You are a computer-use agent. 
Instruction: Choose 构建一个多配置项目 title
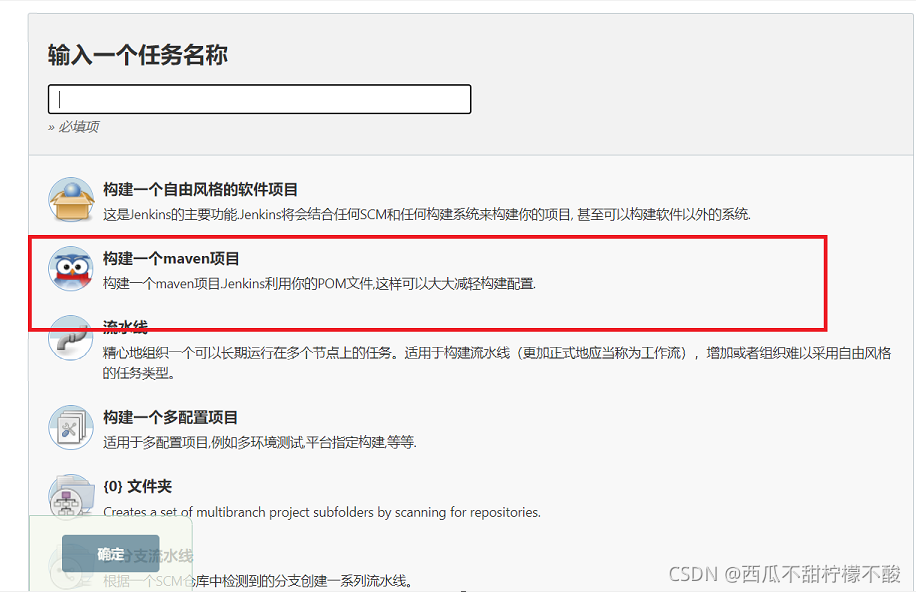170,417
